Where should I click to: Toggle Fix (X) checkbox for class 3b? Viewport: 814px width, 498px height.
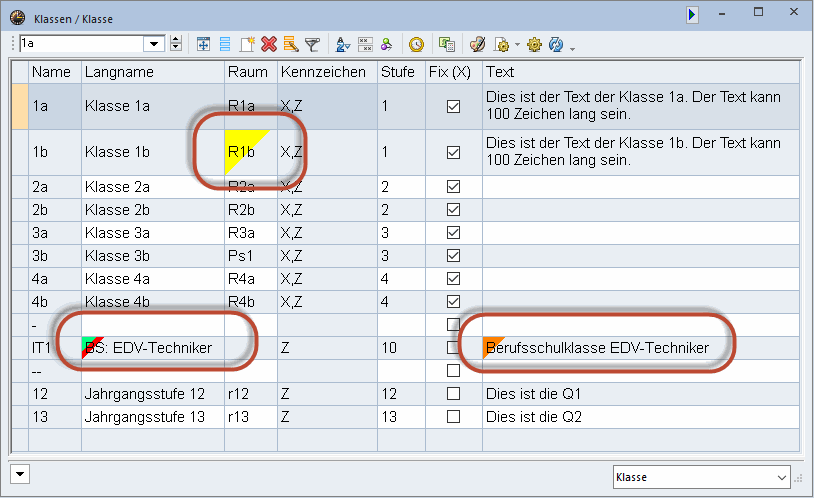[x=453, y=255]
